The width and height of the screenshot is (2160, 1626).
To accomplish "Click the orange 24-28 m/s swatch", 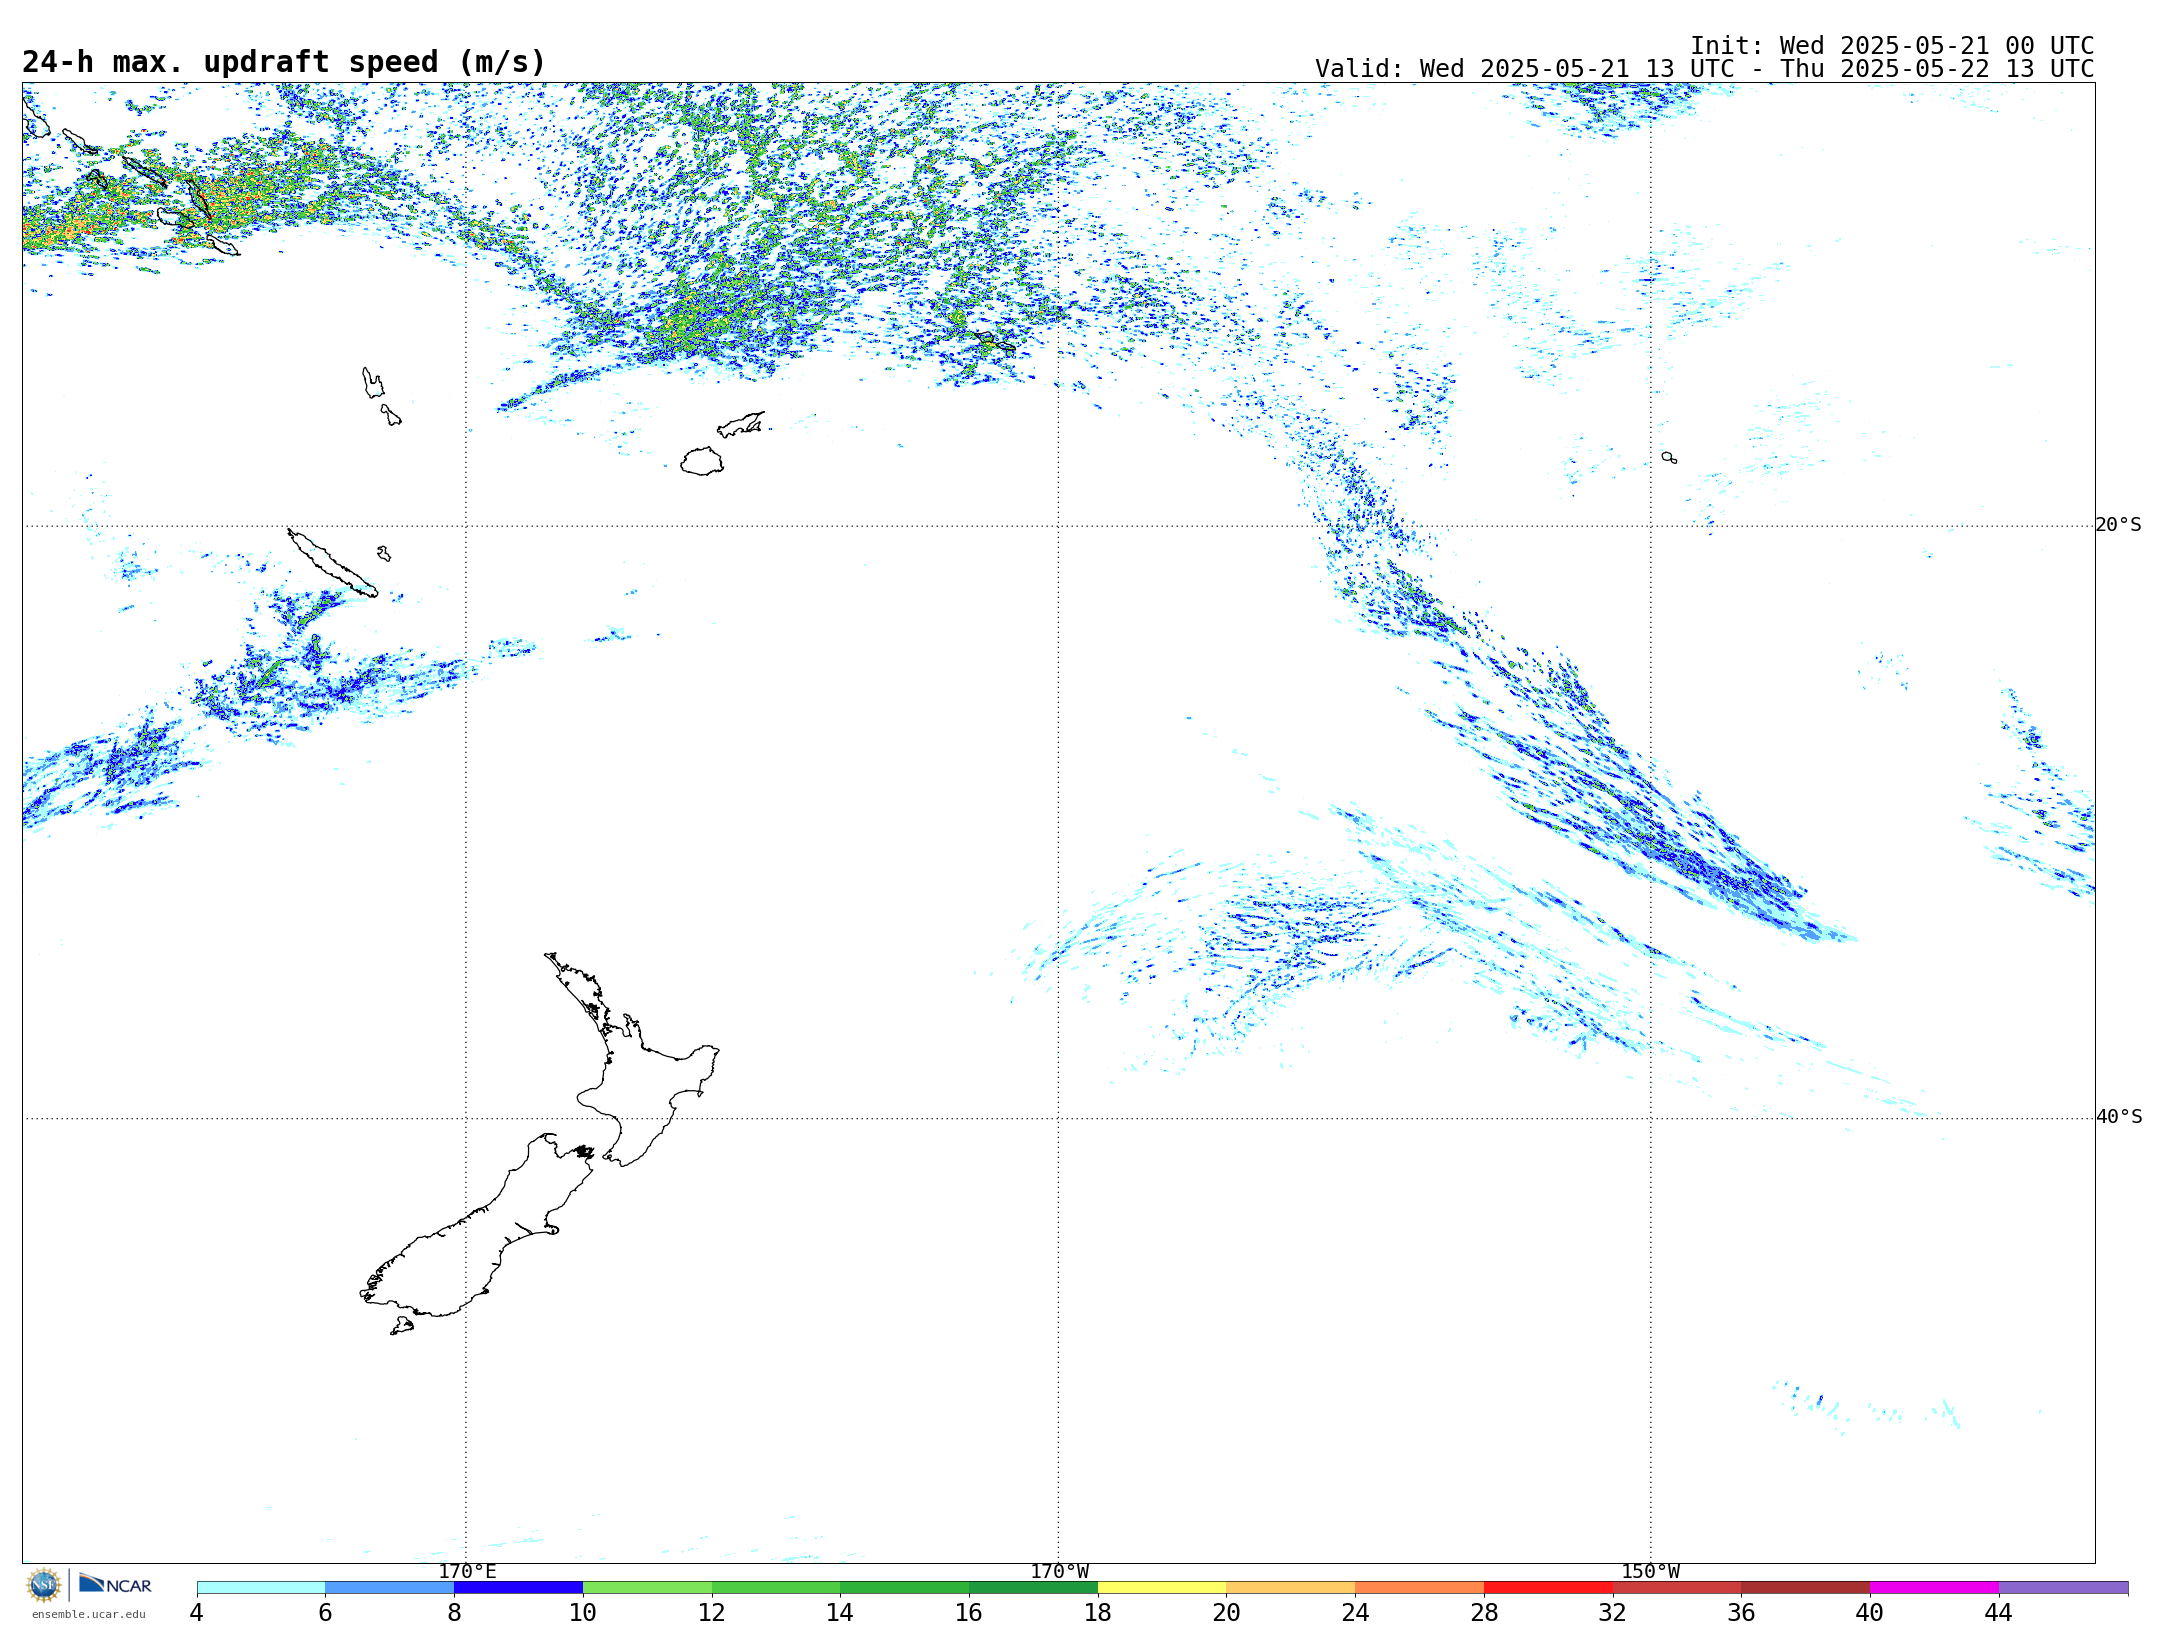I will [1420, 1587].
